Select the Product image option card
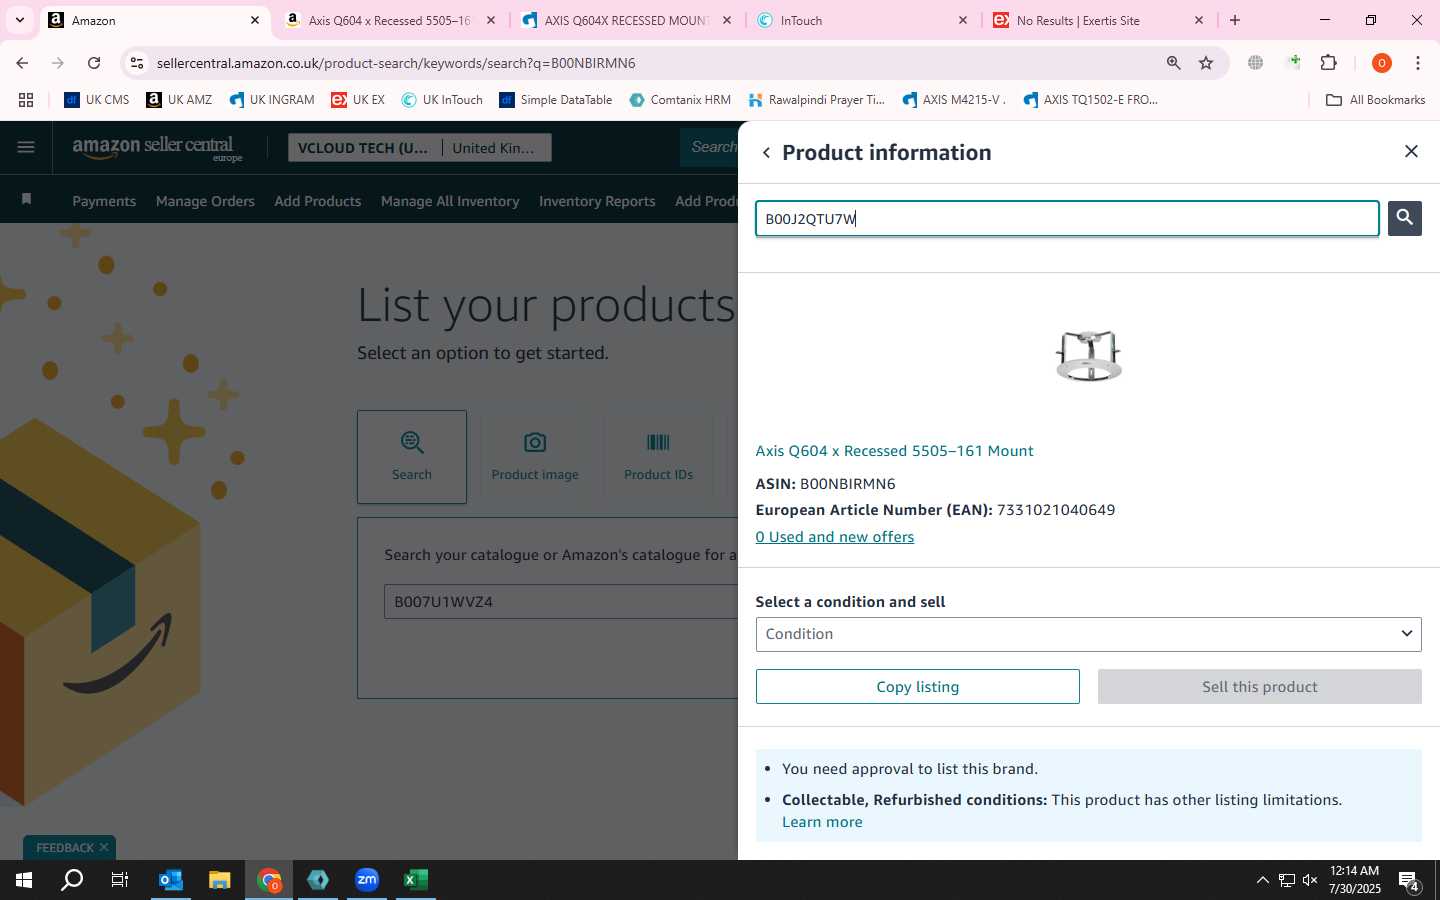Screen dimensions: 1440x900 tap(535, 456)
